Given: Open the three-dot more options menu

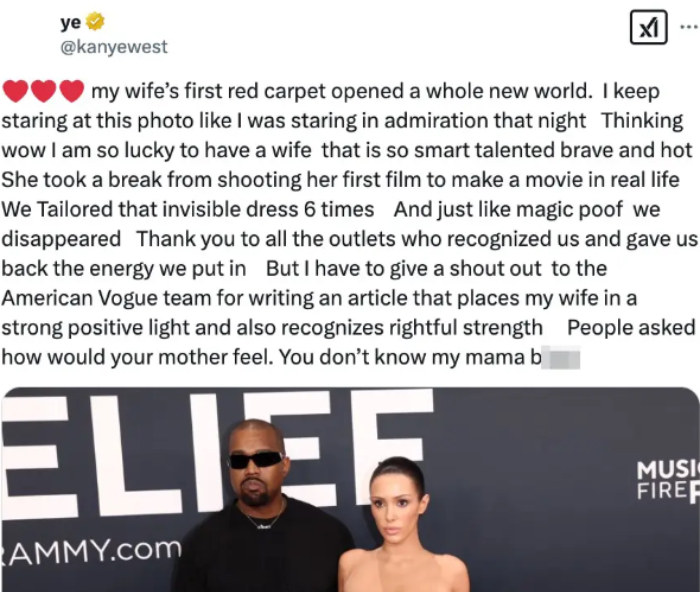Looking at the screenshot, I should click(x=690, y=28).
